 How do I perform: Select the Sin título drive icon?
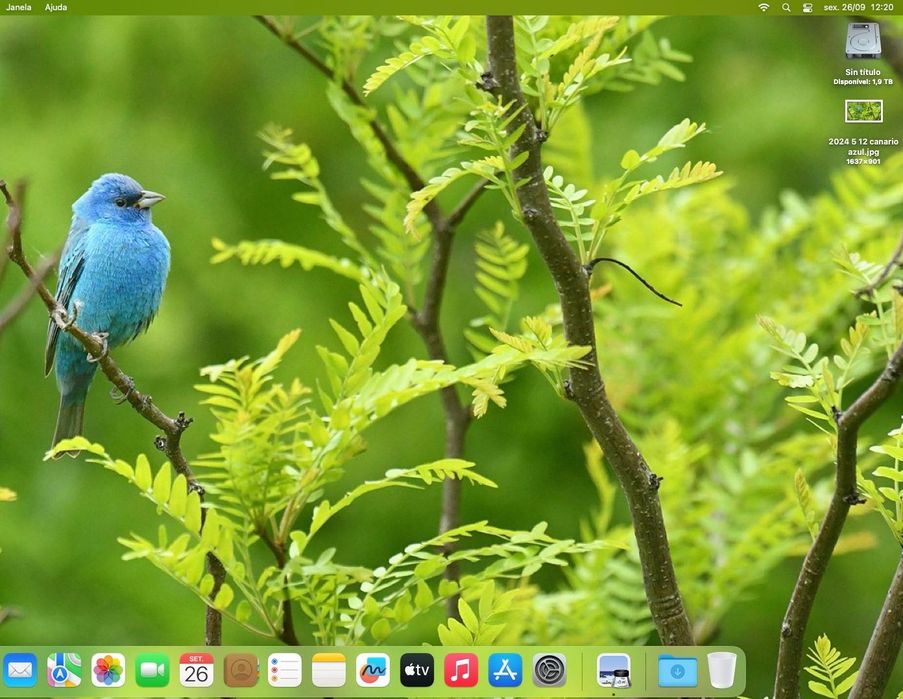[863, 40]
